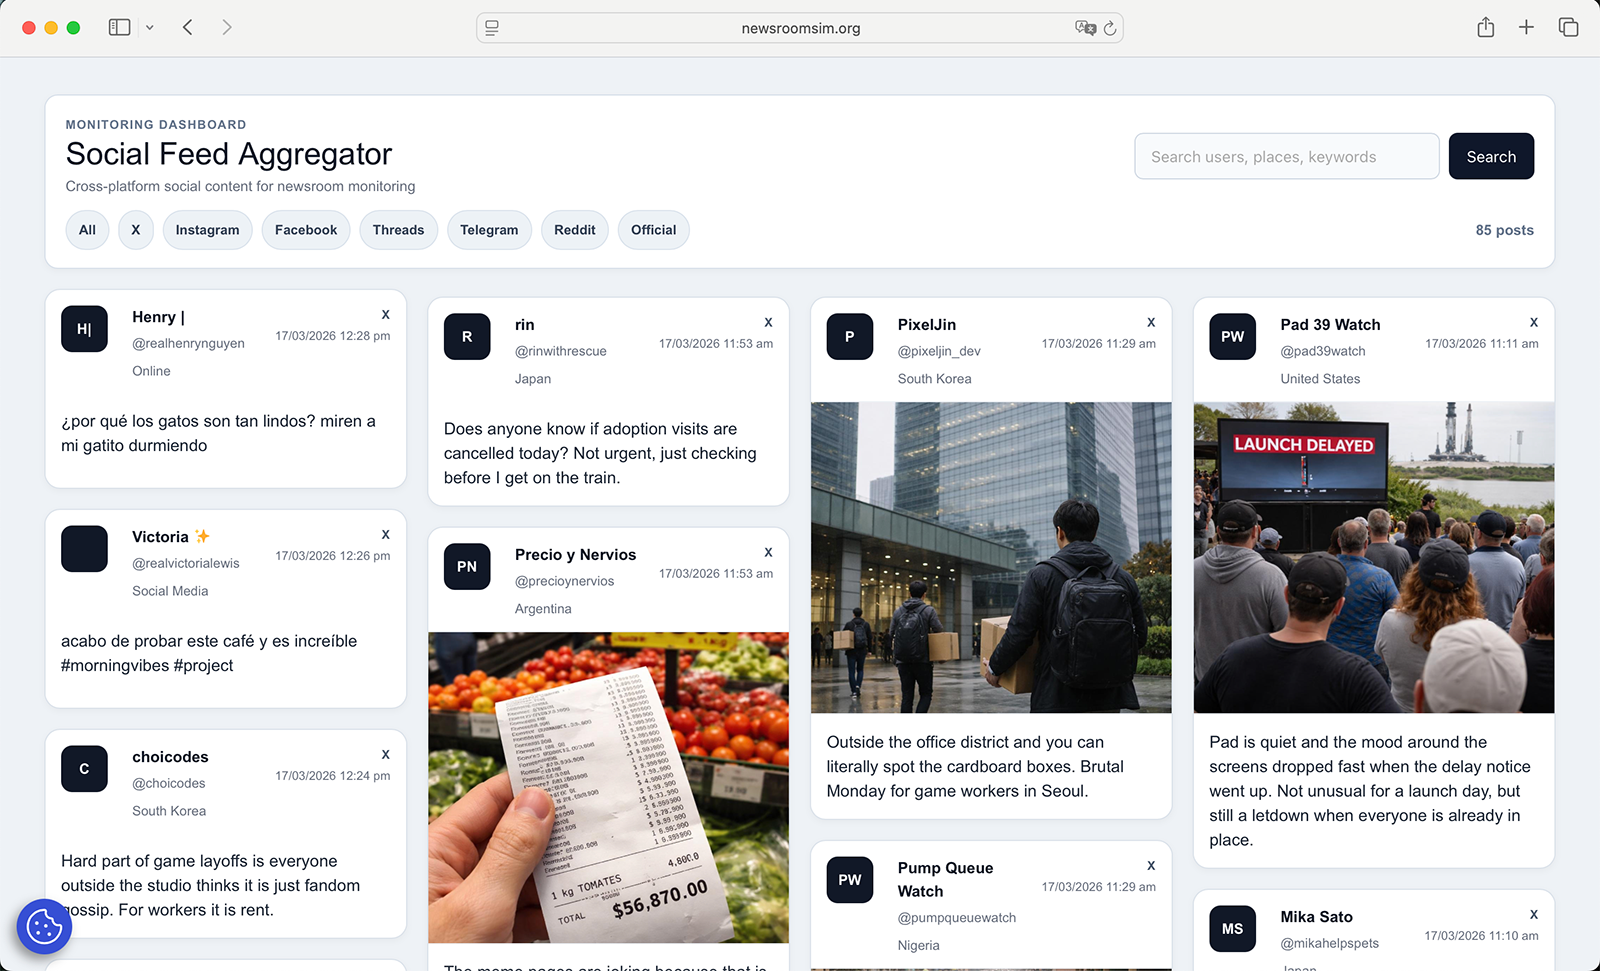Switch to the Telegram filter tab
The height and width of the screenshot is (971, 1600).
(x=489, y=229)
